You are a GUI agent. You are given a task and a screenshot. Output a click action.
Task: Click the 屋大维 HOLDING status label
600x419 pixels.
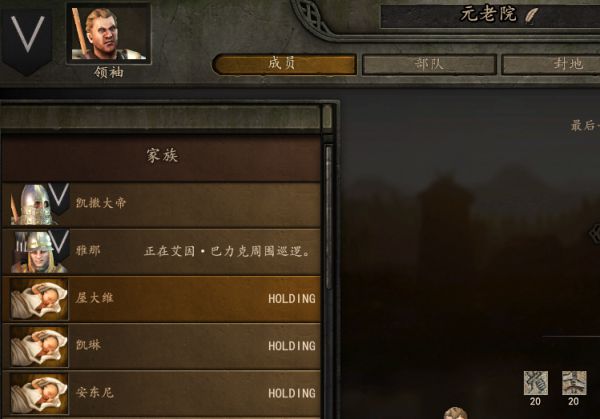[x=292, y=299]
